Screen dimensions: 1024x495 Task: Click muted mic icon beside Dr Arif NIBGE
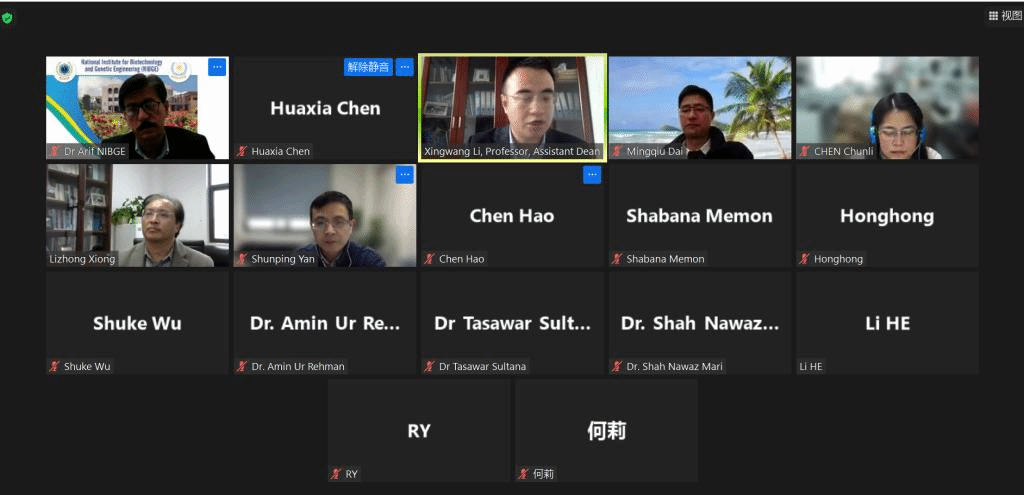pos(55,152)
